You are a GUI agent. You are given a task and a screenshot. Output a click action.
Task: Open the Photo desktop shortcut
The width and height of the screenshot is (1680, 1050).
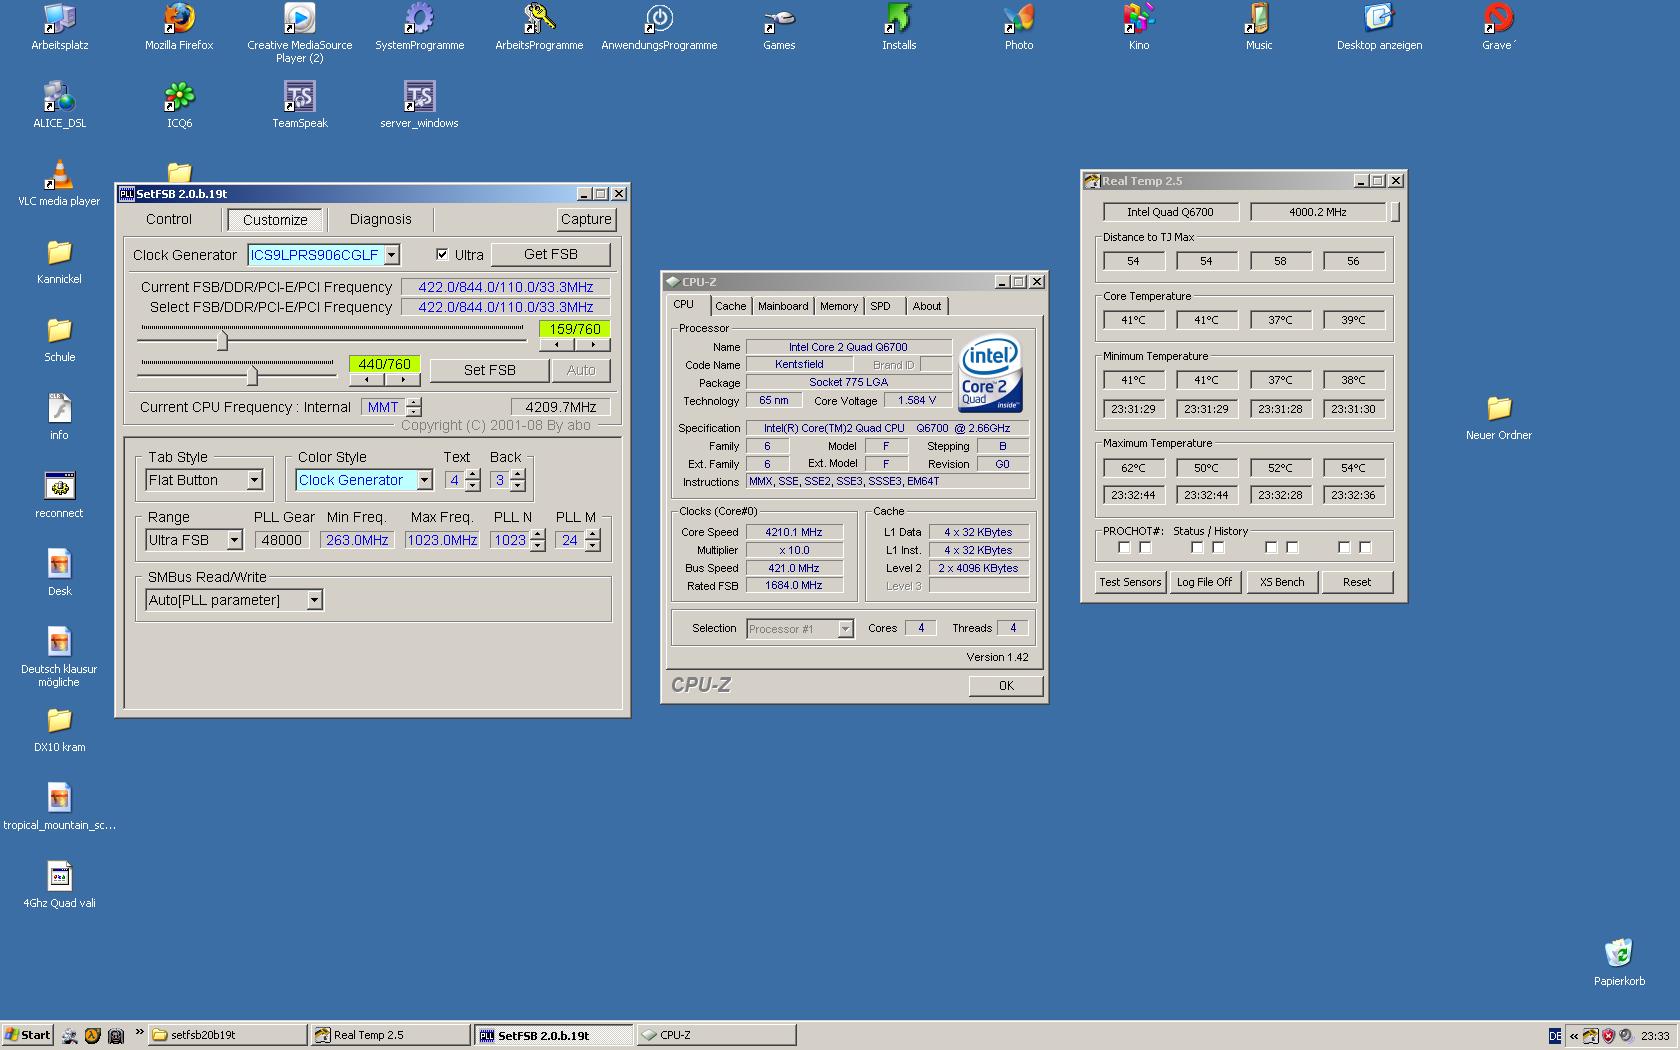pos(1019,26)
